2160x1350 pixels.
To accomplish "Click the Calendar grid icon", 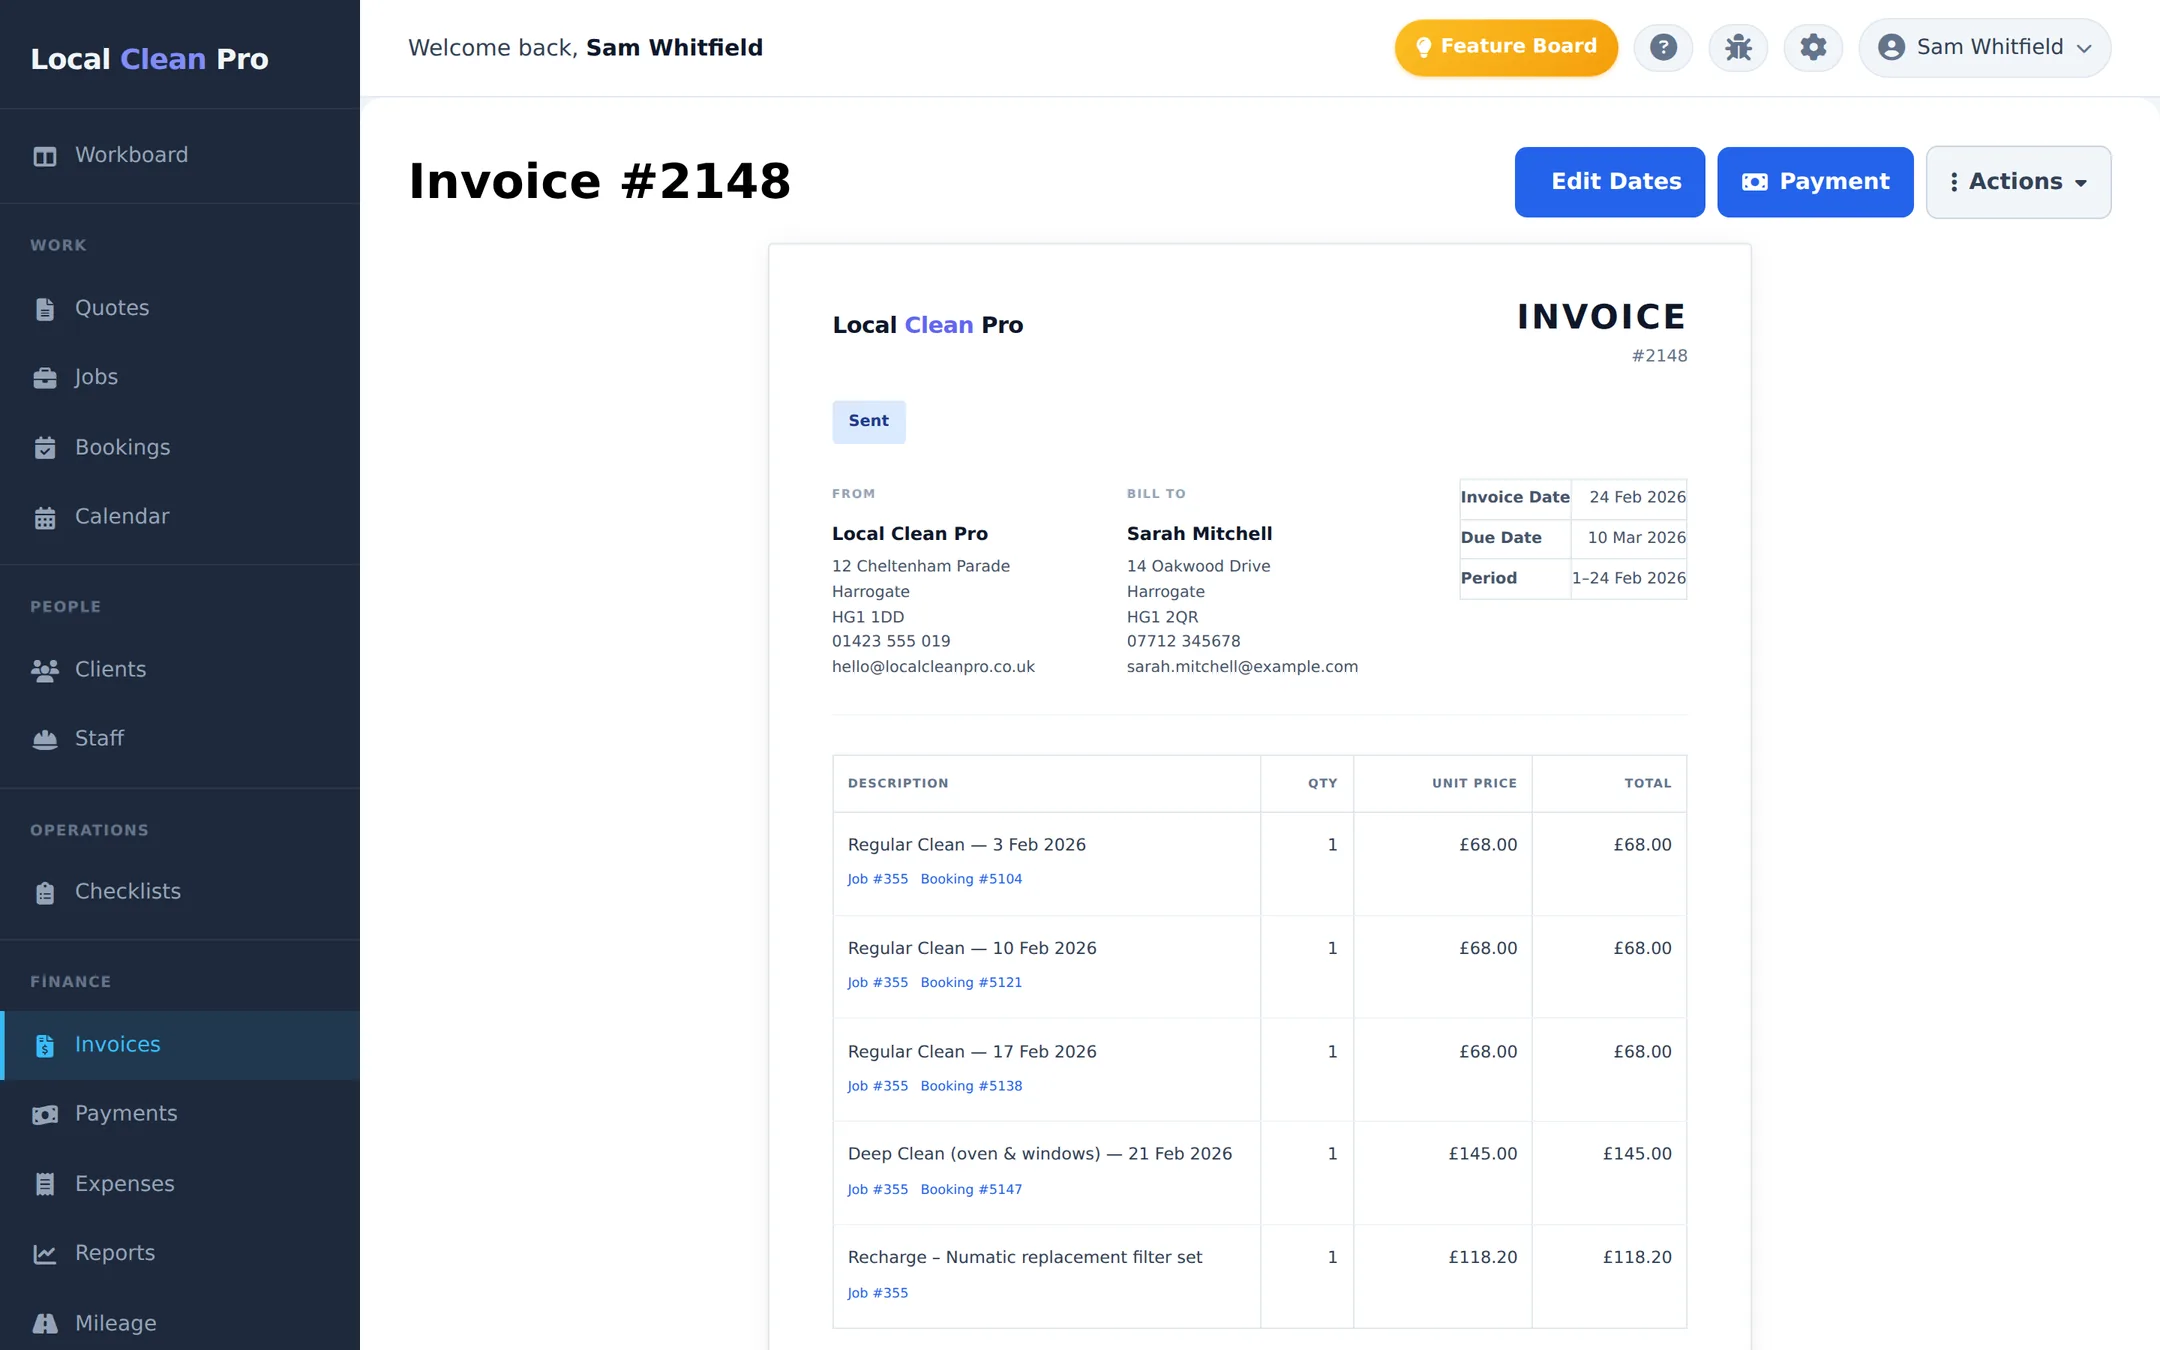I will 45,517.
